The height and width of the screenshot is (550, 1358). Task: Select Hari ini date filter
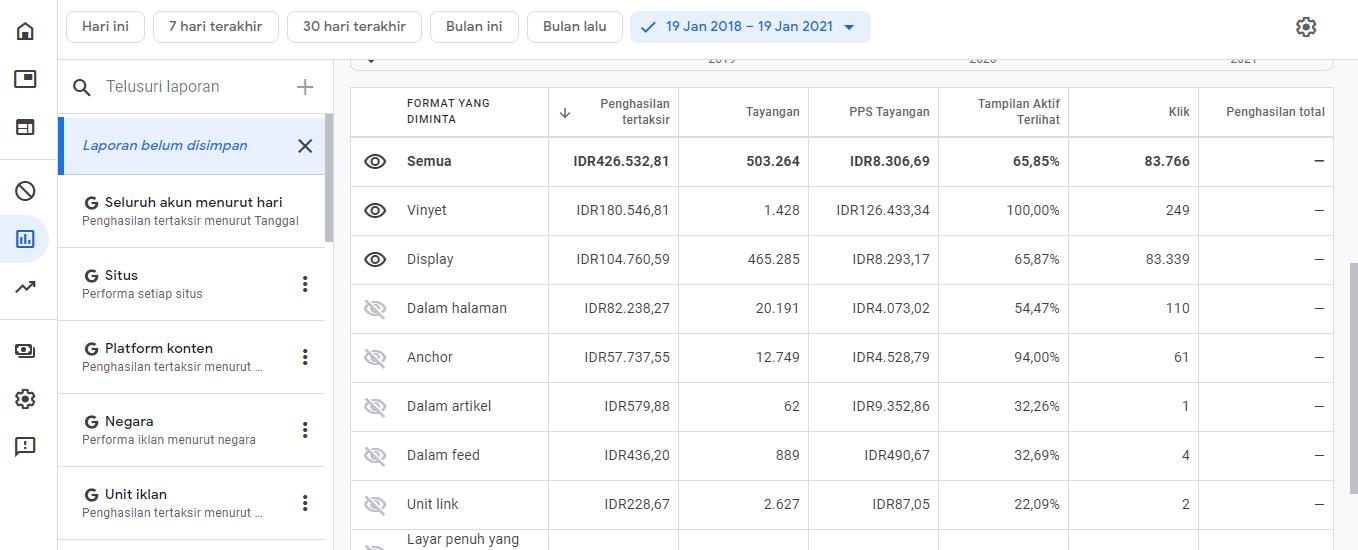pos(105,27)
